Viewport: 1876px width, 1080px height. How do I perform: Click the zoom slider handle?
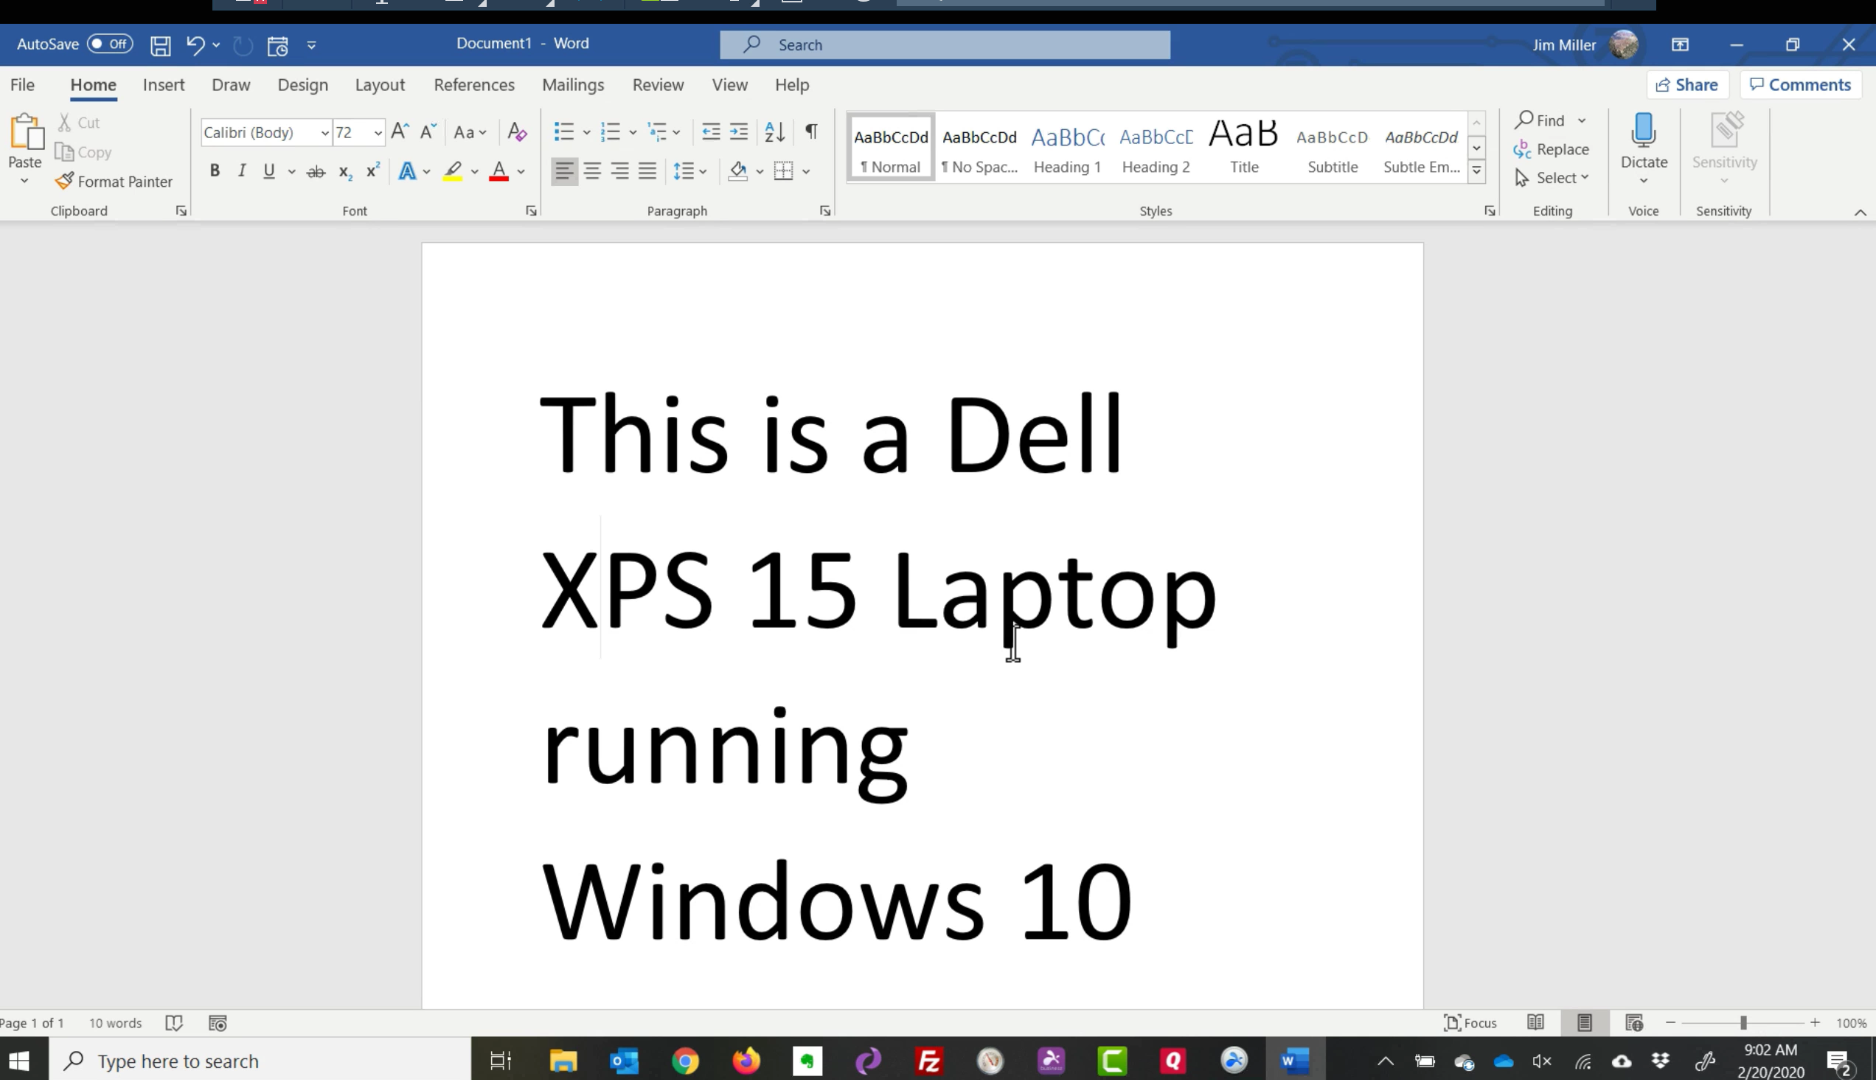point(1743,1023)
